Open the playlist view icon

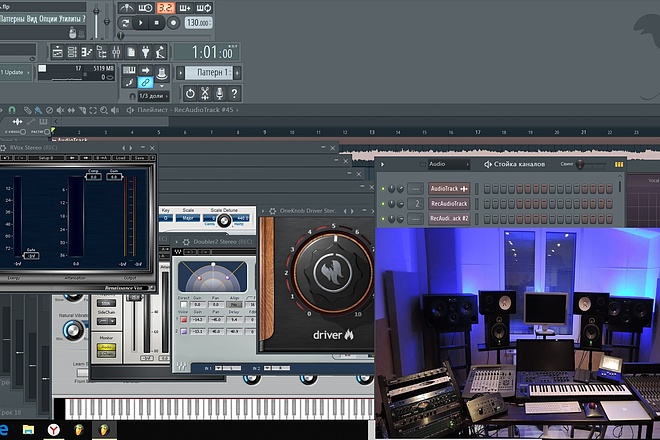(x=57, y=52)
